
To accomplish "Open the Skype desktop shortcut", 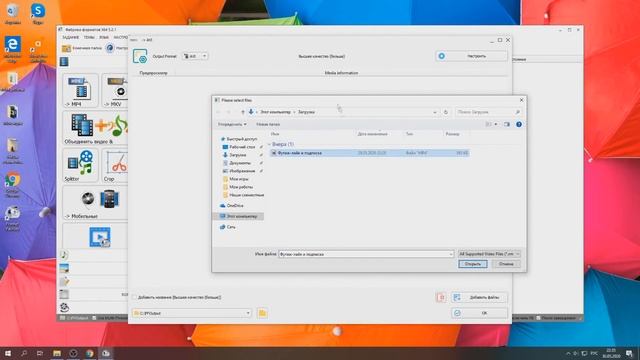I will click(x=38, y=14).
